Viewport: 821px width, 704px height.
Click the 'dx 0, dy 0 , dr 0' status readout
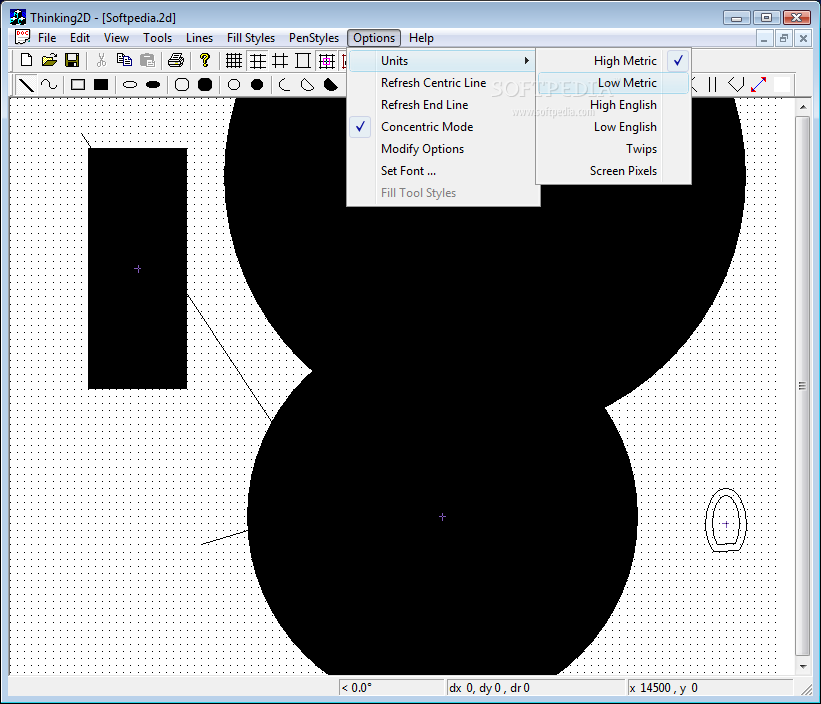(536, 688)
